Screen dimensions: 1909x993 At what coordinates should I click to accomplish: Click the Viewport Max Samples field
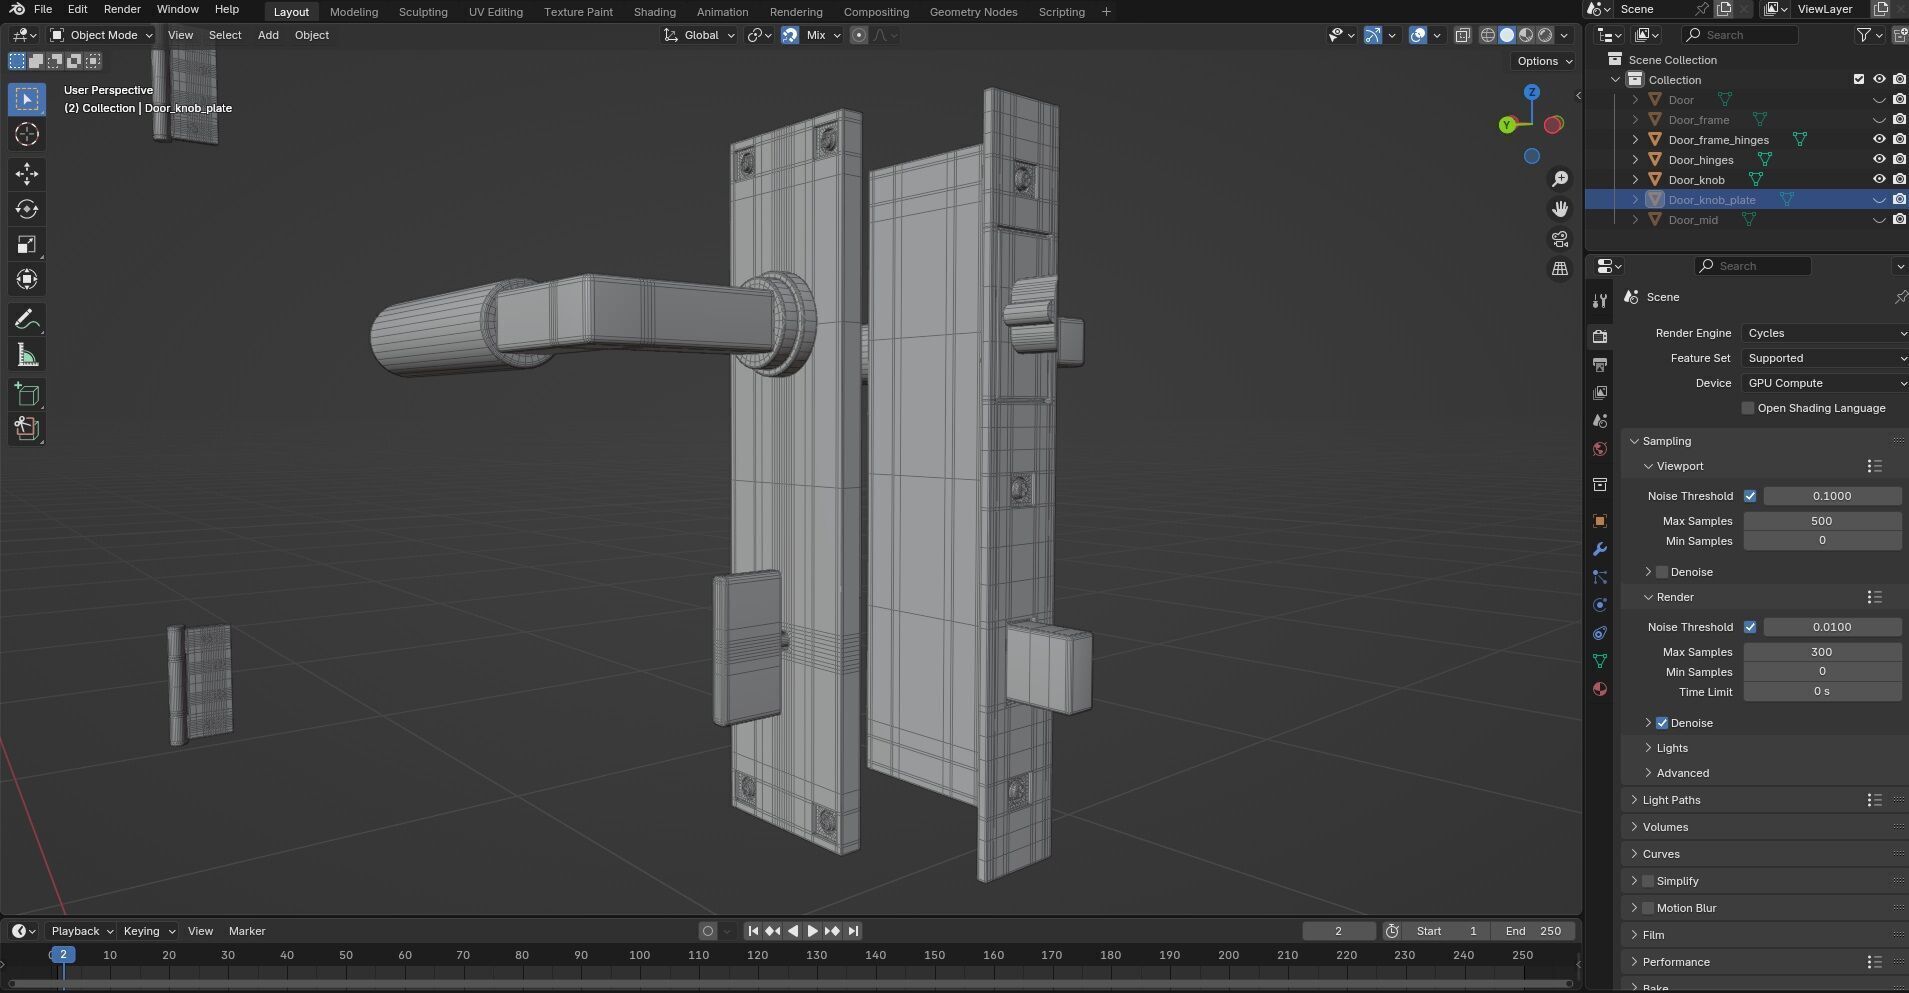coord(1822,521)
